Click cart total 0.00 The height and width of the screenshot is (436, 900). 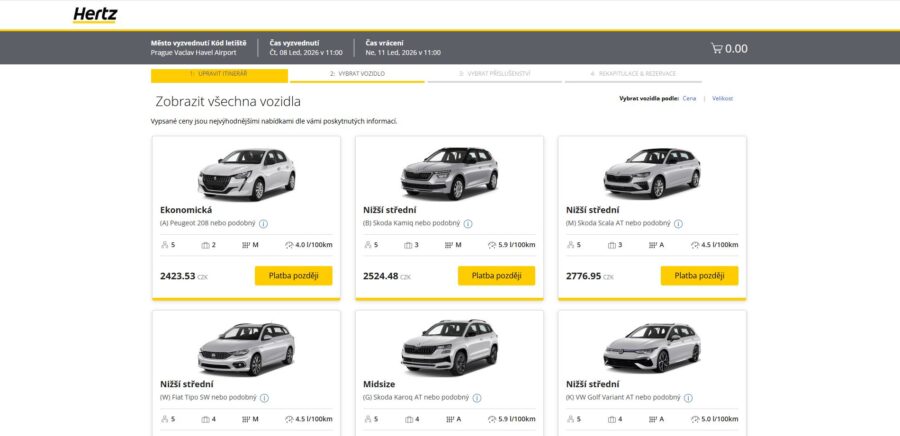pyautogui.click(x=736, y=49)
